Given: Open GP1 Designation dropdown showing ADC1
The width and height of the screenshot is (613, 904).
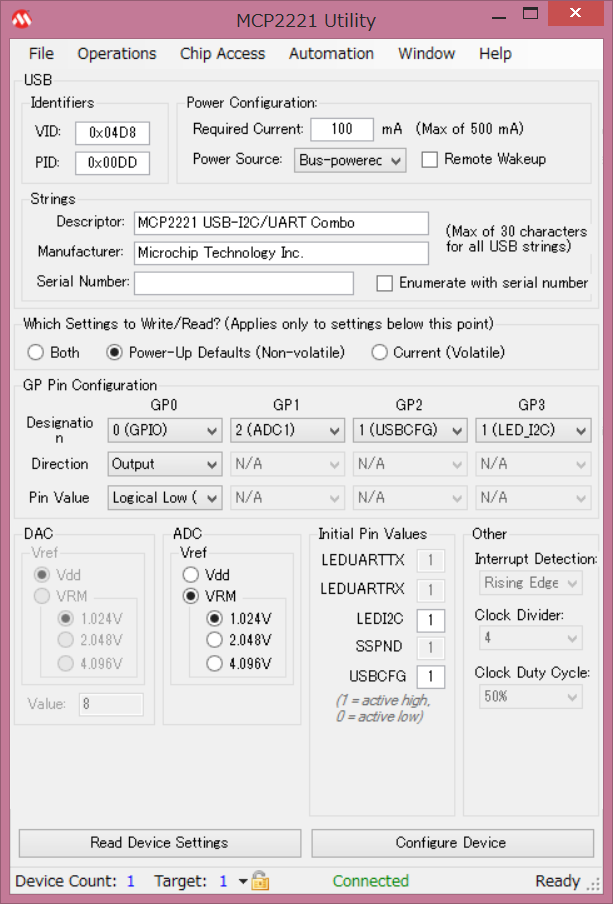Looking at the screenshot, I should point(287,430).
